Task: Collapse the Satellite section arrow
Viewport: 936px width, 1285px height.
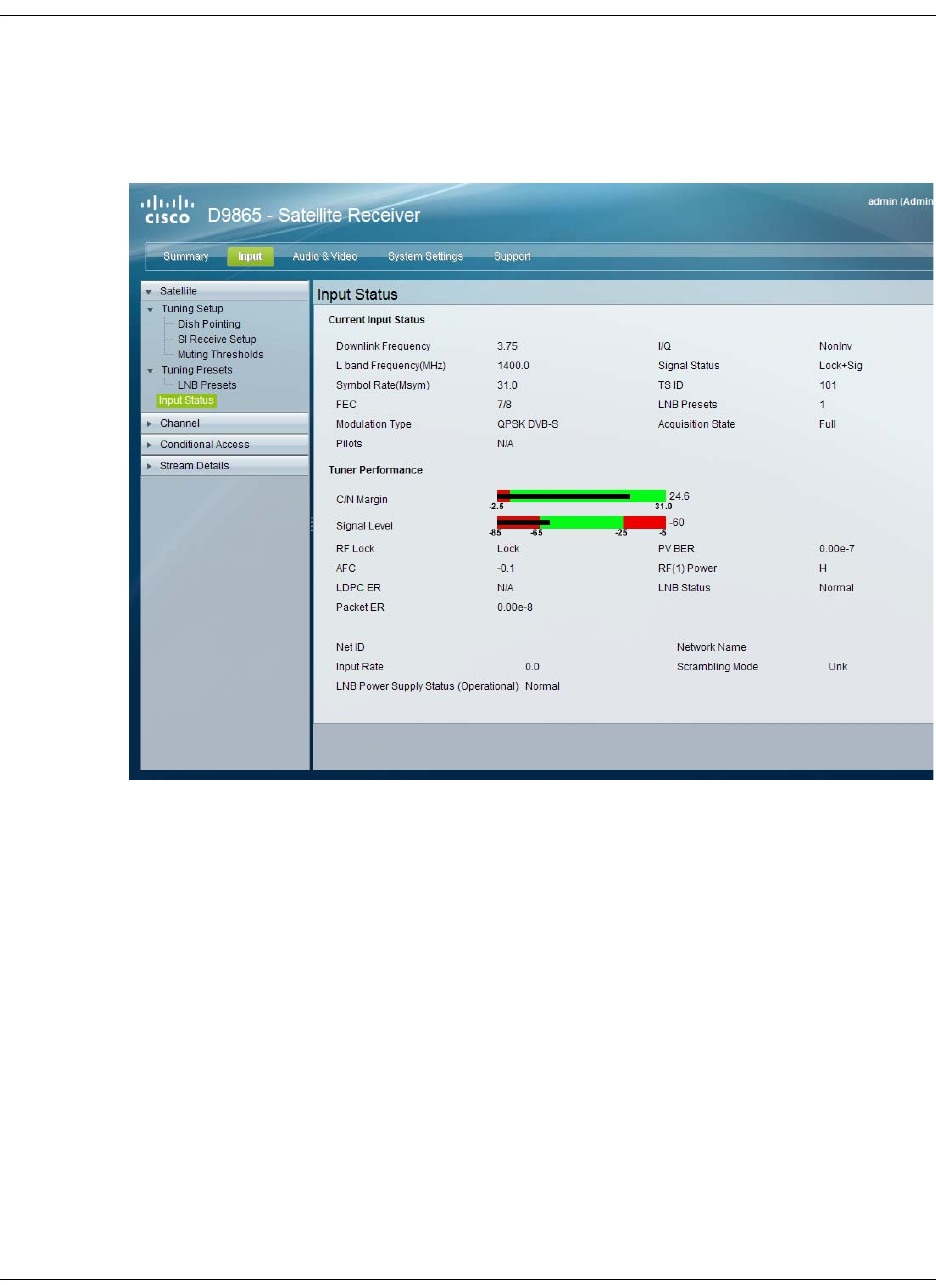Action: coord(150,291)
